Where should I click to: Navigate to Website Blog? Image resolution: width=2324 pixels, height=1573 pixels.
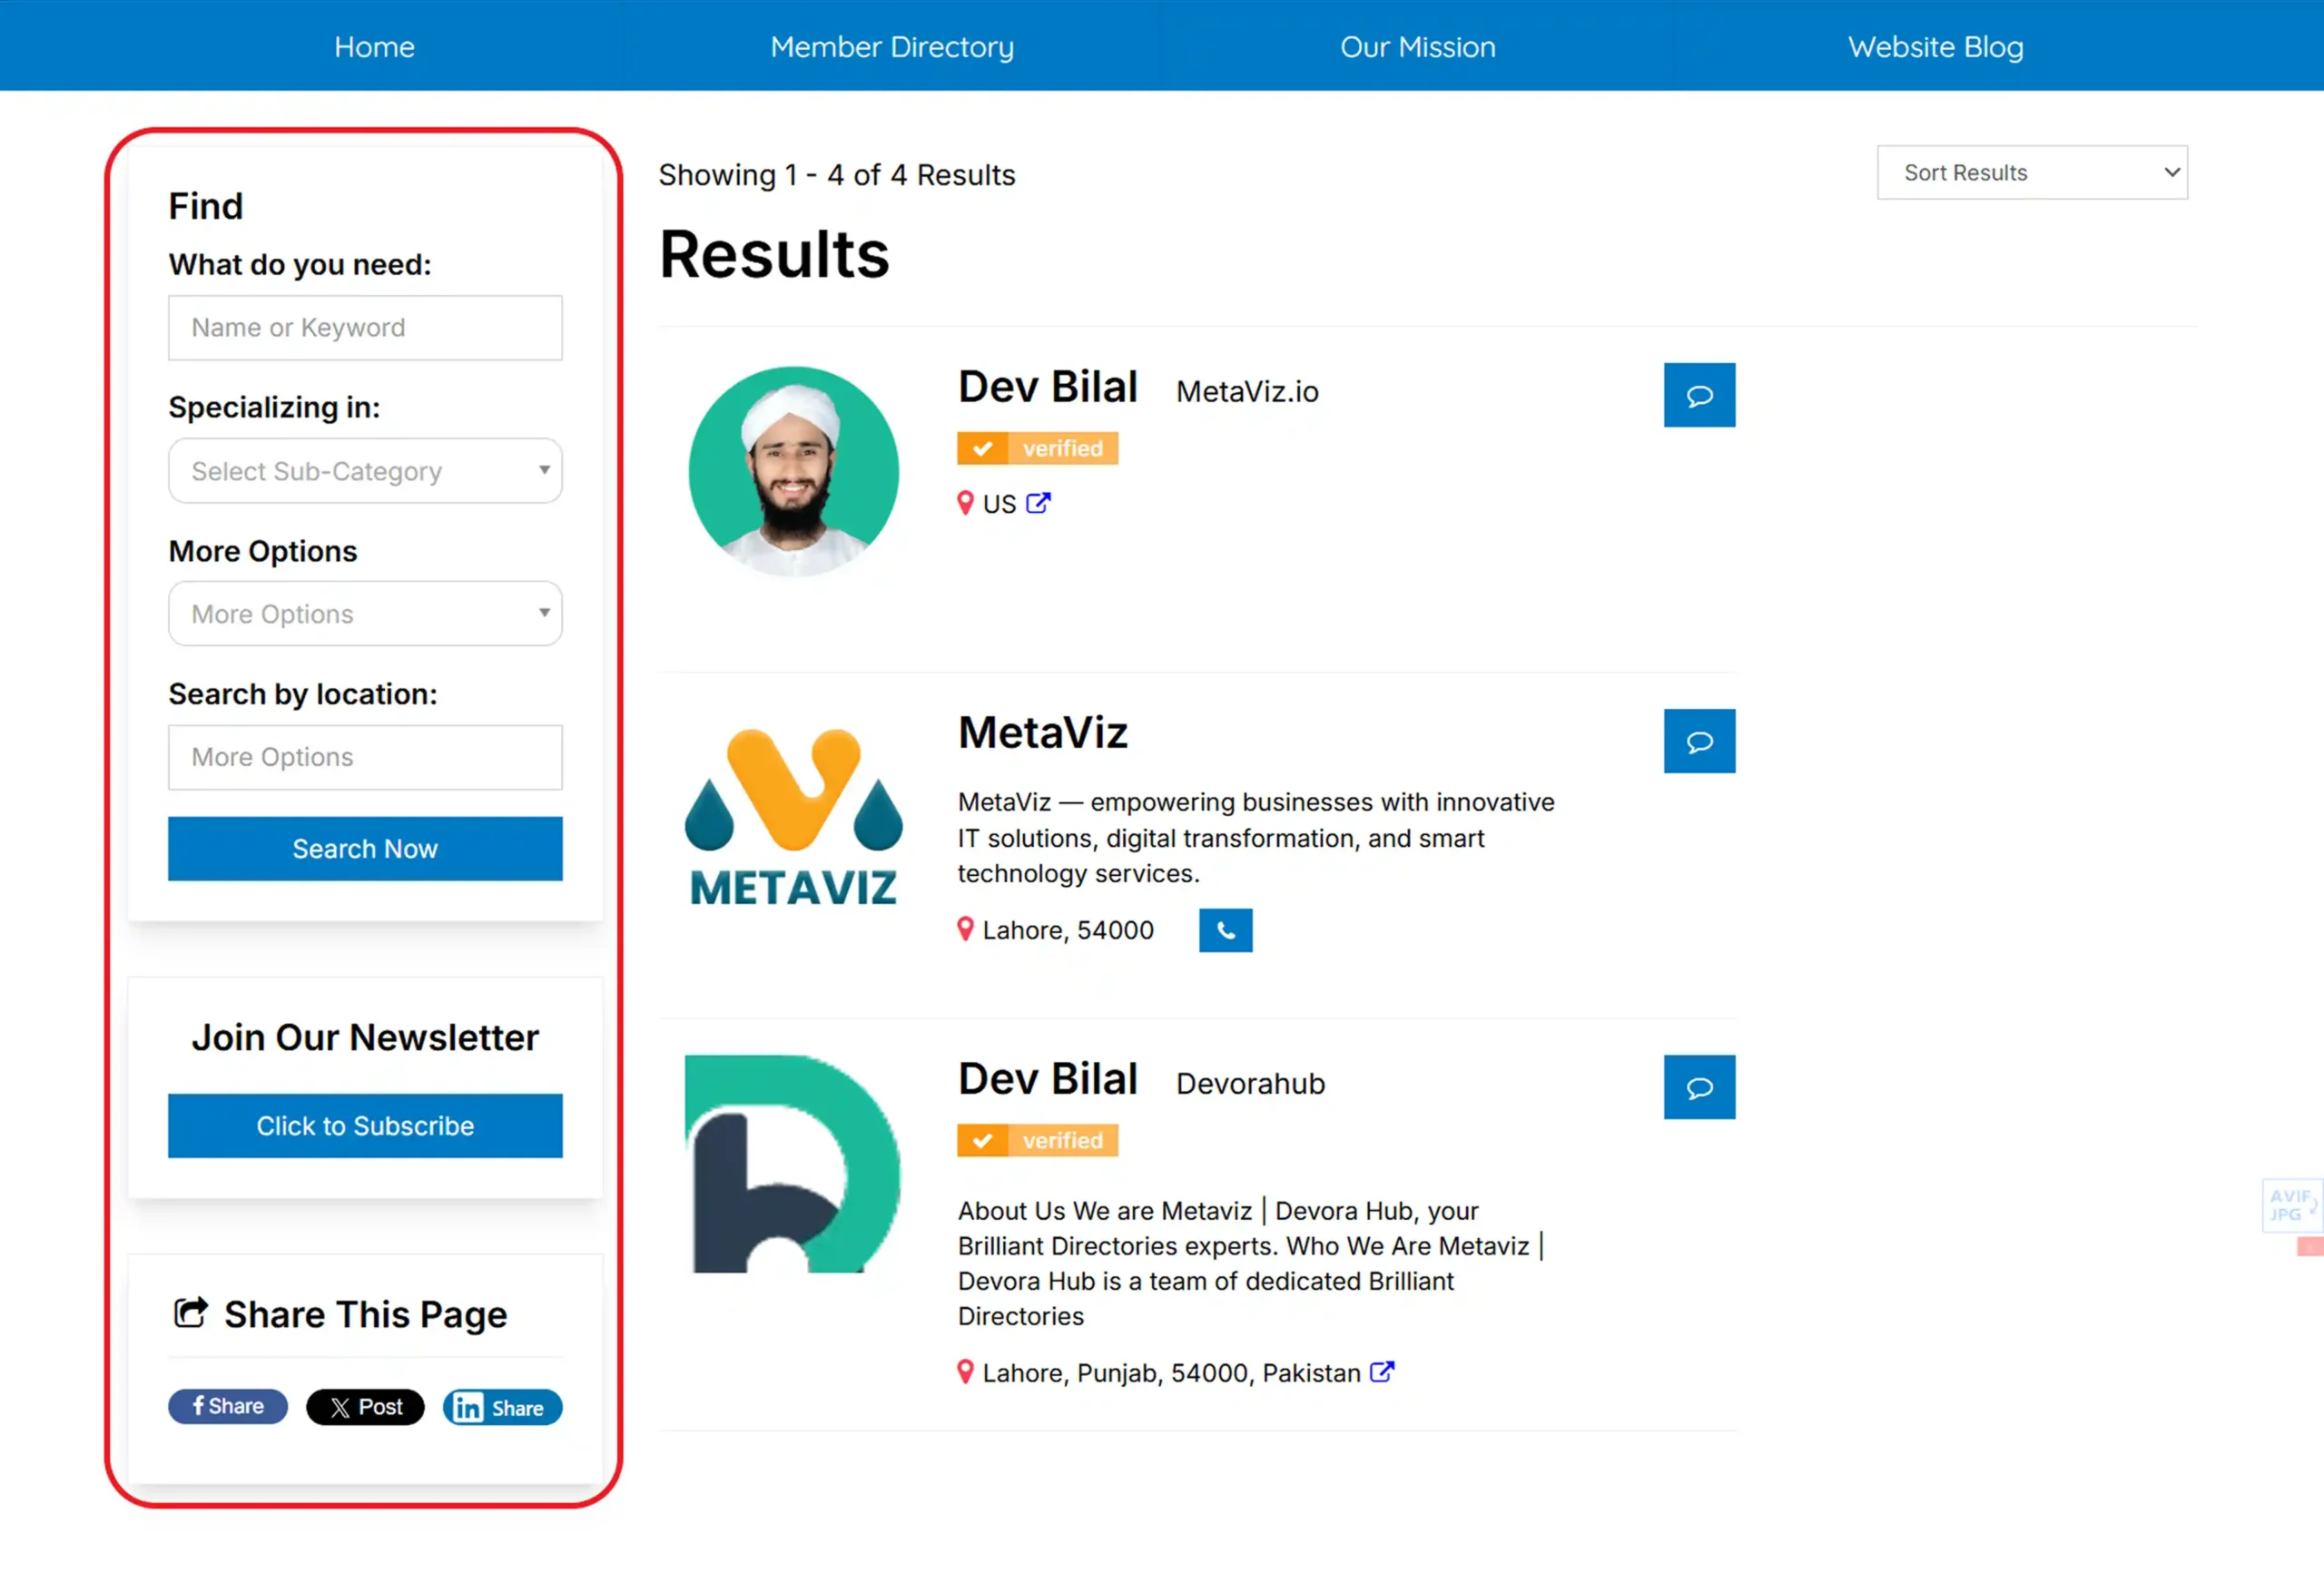pos(1935,47)
